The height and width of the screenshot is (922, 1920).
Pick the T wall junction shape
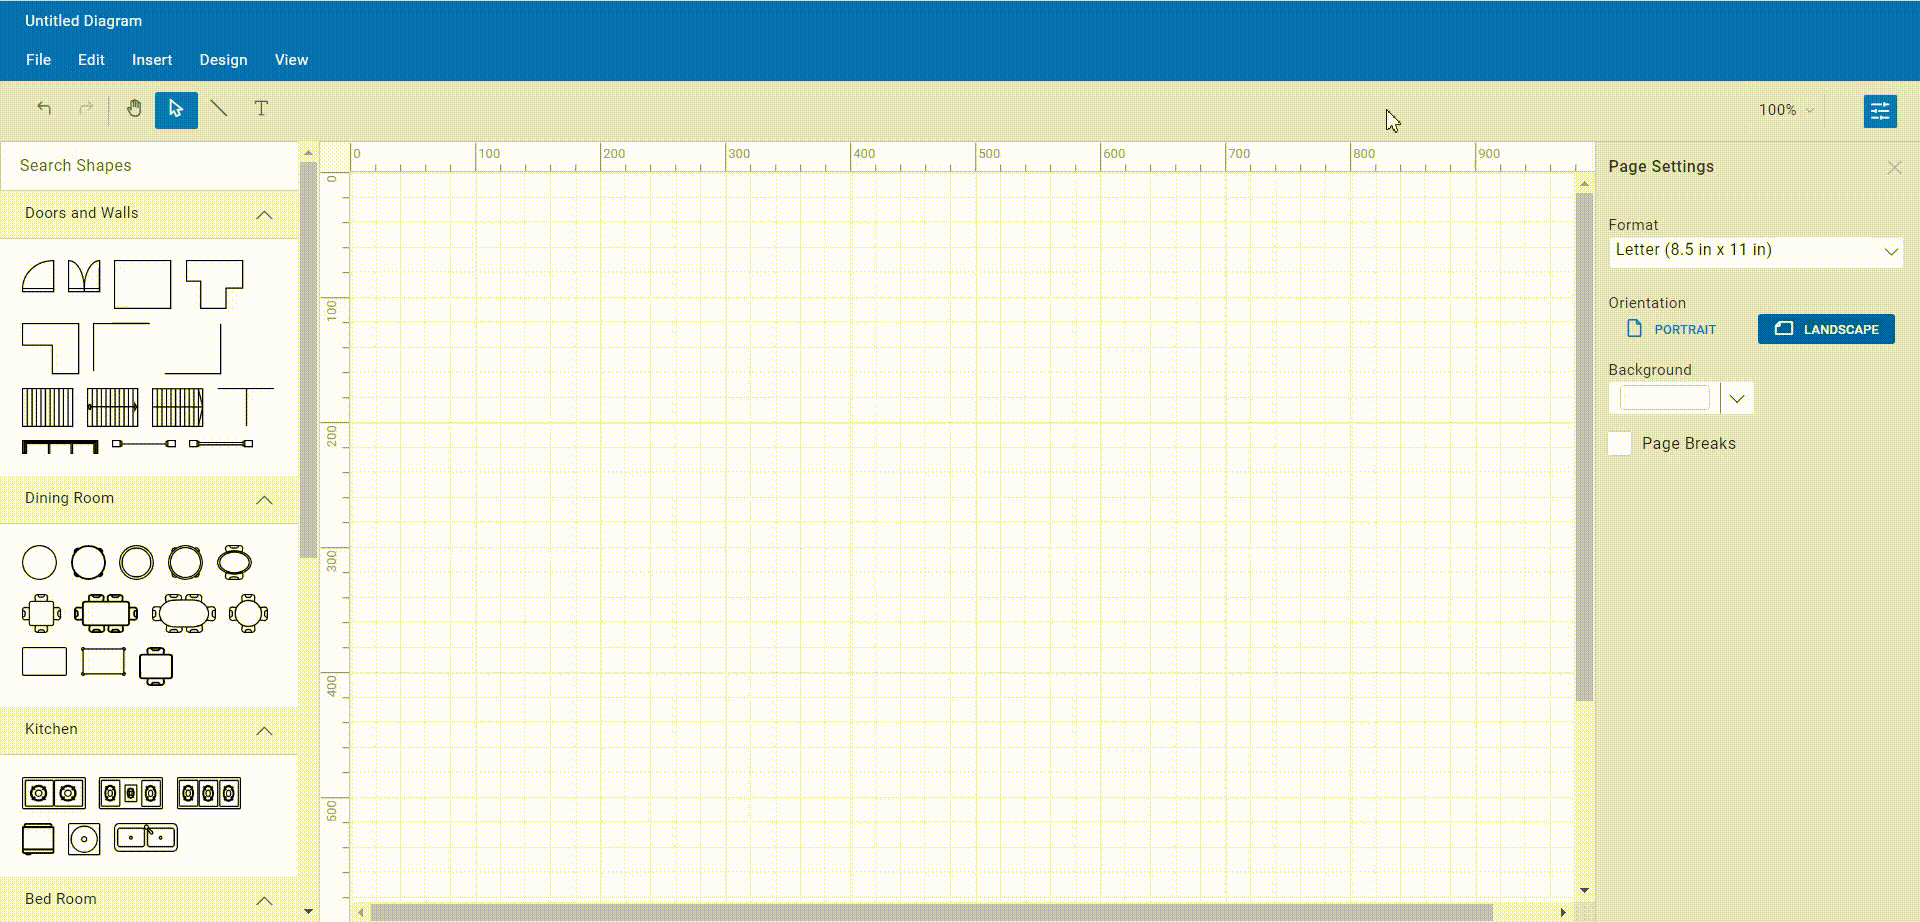pos(246,407)
